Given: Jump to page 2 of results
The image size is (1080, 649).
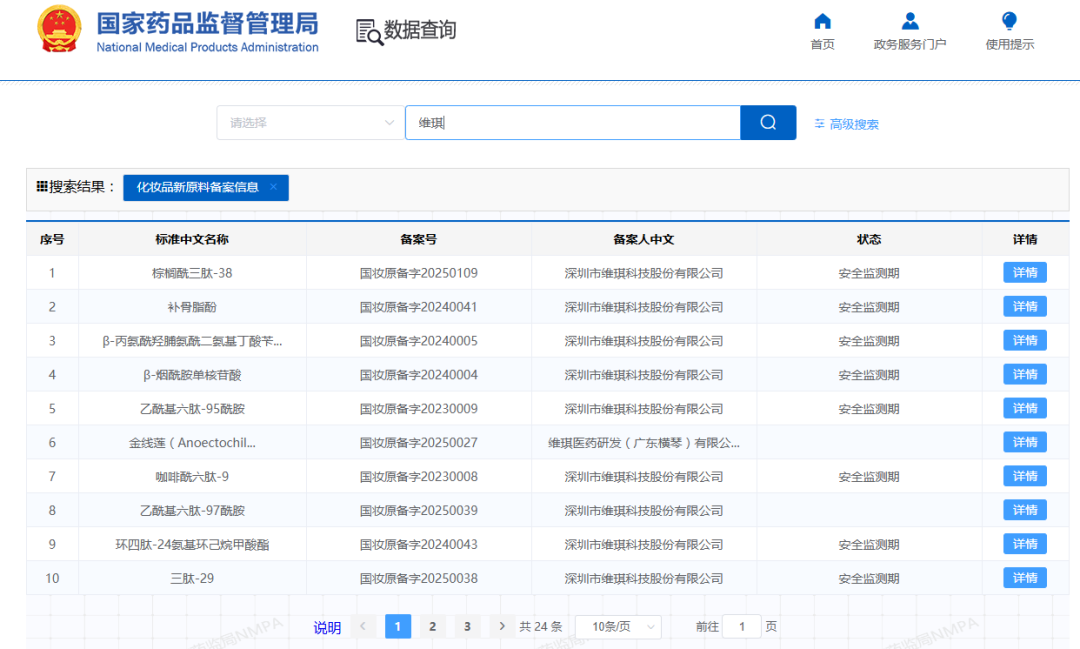Looking at the screenshot, I should click(433, 626).
